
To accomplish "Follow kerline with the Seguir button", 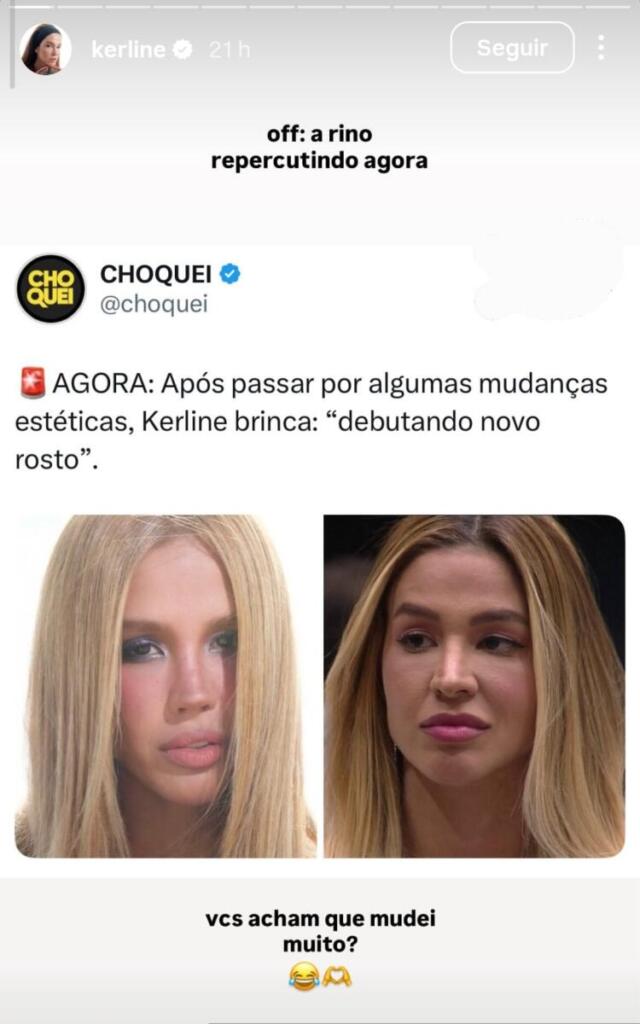I will coord(512,47).
